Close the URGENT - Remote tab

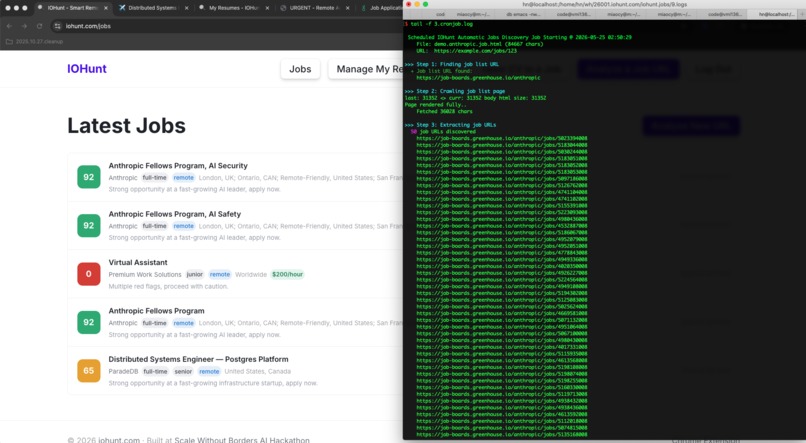(348, 8)
